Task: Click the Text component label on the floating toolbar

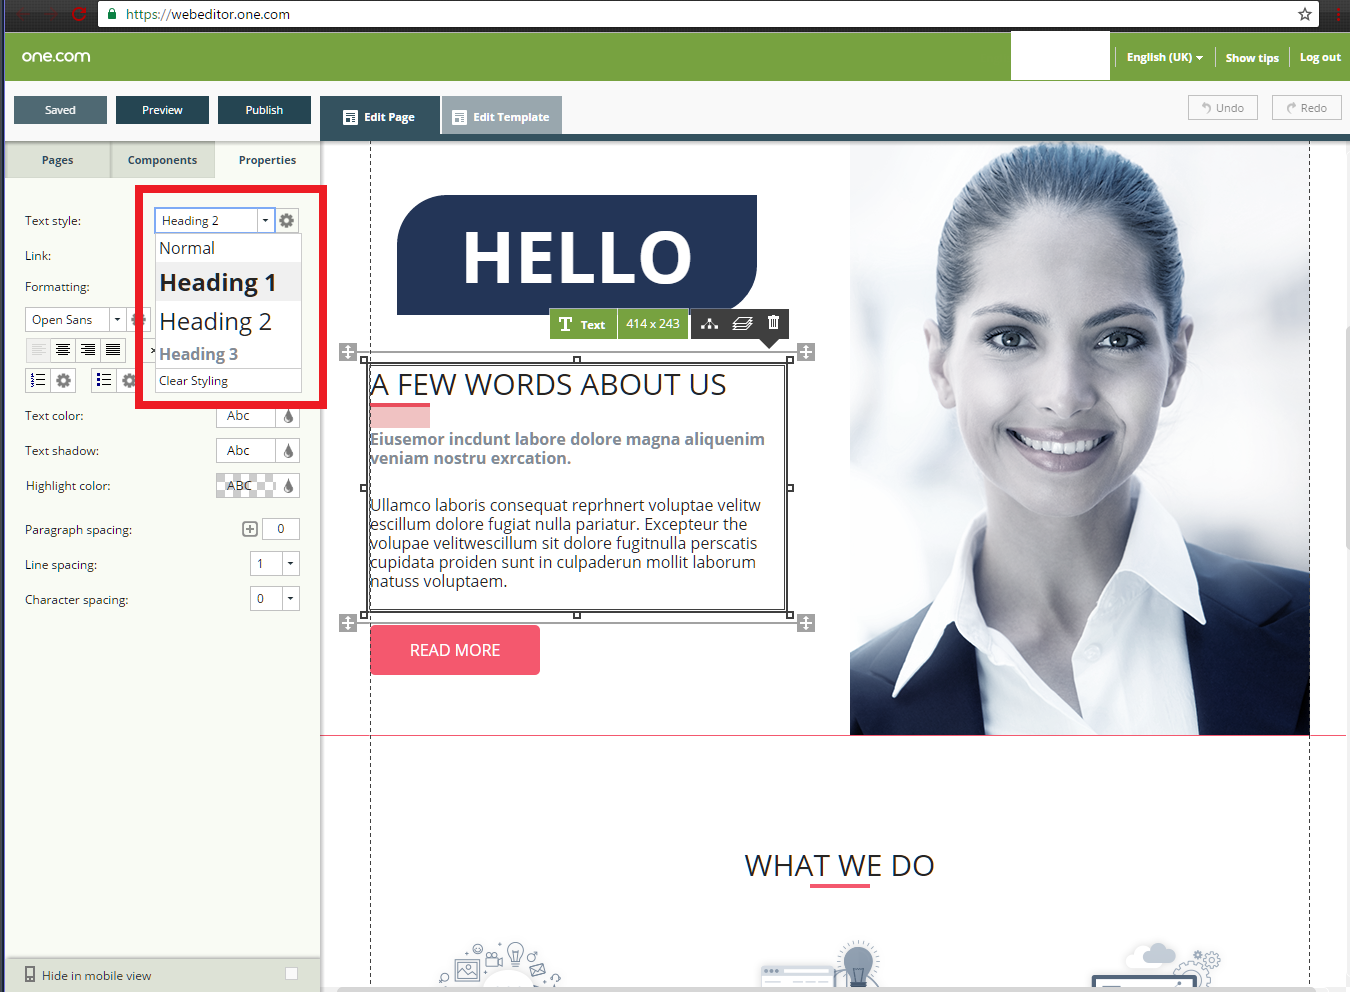Action: 583,324
